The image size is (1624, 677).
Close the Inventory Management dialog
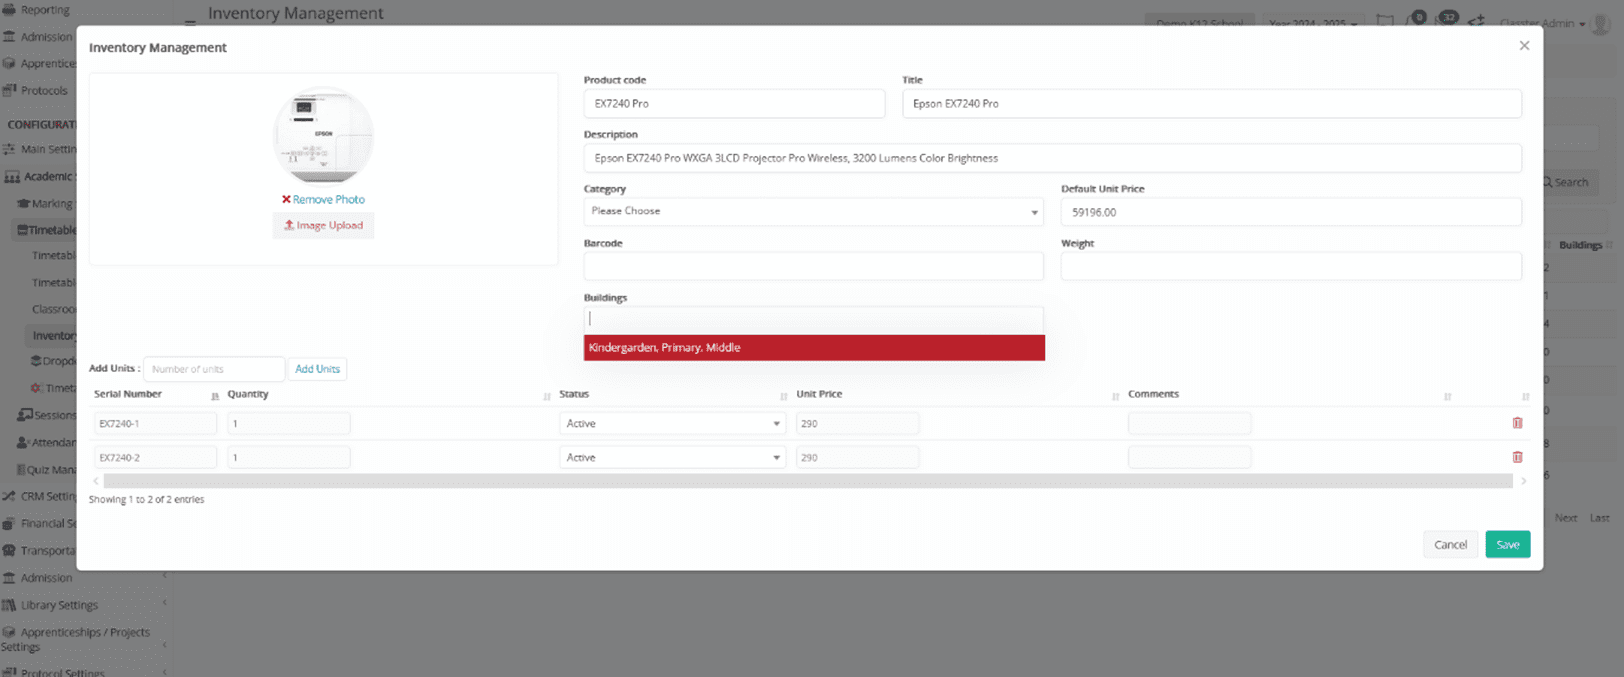tap(1524, 46)
